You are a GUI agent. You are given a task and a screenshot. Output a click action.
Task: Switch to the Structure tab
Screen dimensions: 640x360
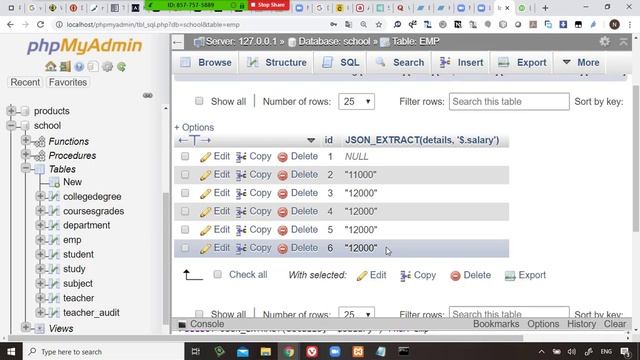click(277, 62)
